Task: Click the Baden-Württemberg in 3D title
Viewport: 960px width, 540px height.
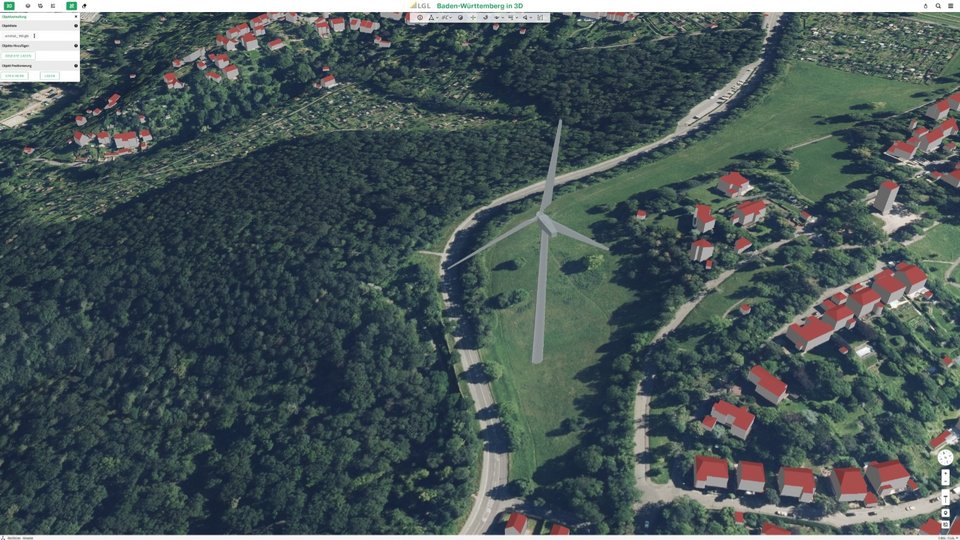Action: click(480, 6)
